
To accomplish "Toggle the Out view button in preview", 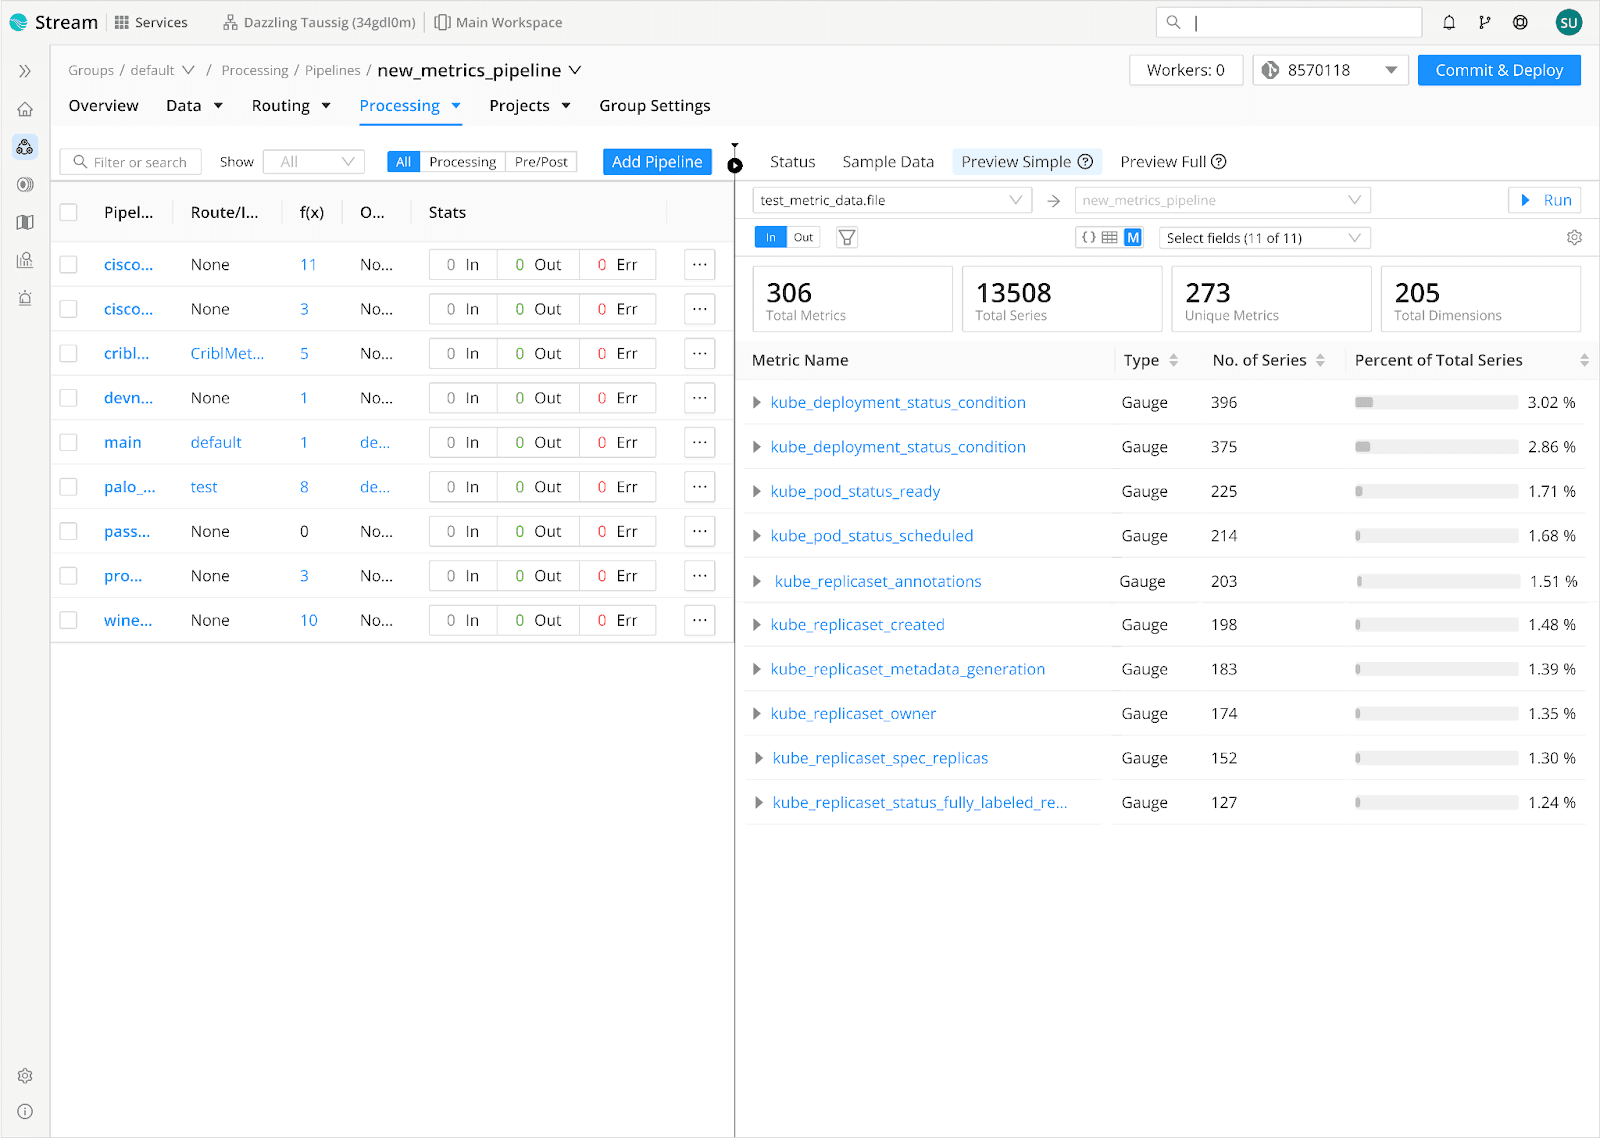I will 803,238.
